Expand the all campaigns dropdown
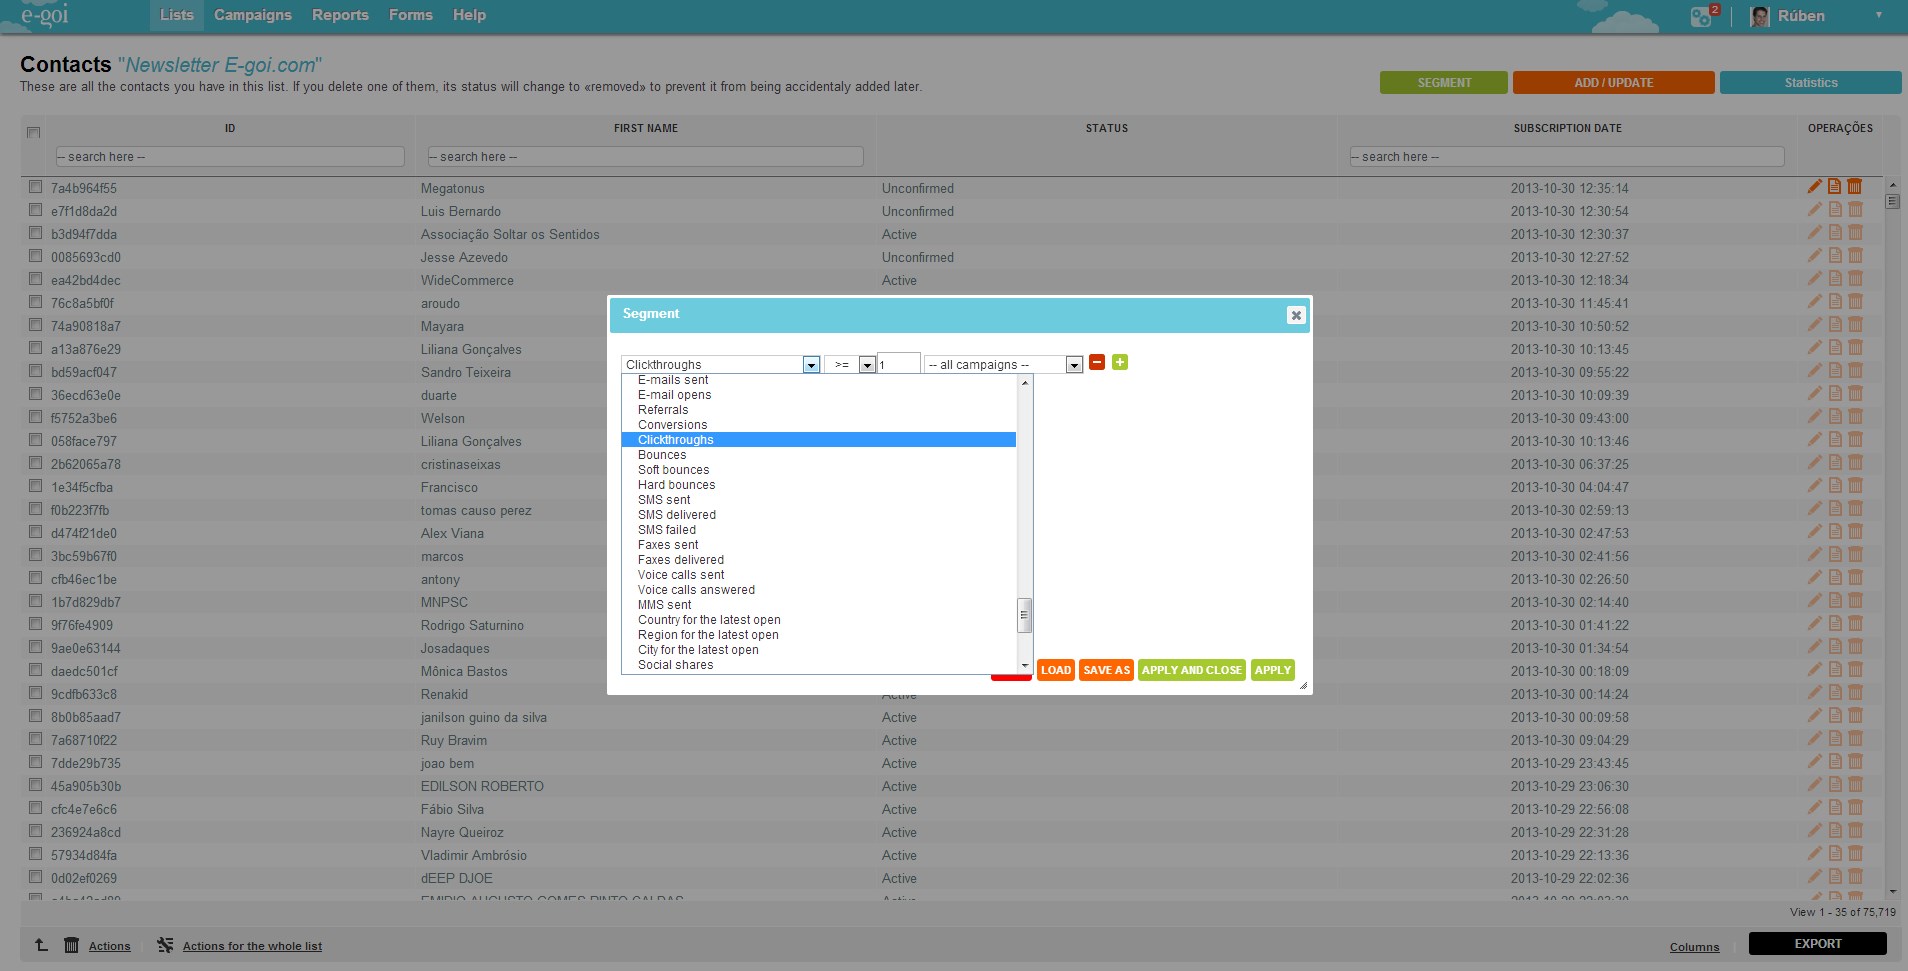 pos(1073,365)
